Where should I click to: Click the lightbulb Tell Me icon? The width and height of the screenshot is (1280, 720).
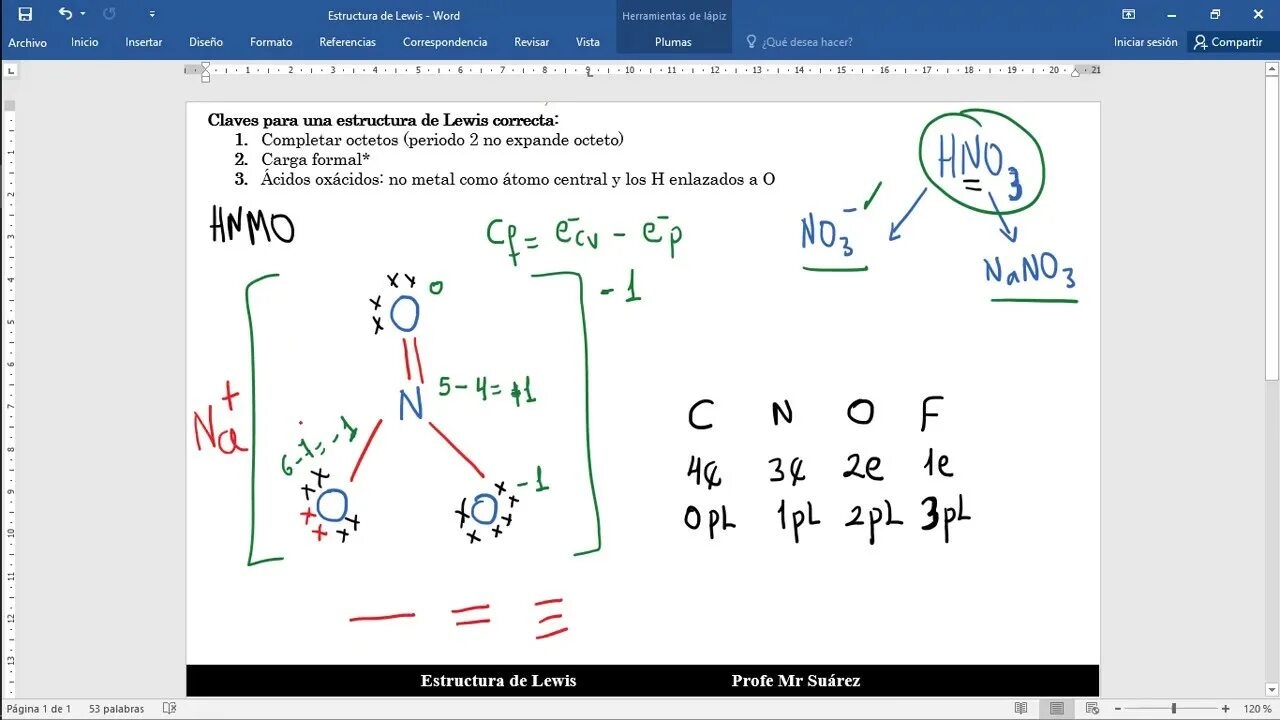(x=751, y=42)
